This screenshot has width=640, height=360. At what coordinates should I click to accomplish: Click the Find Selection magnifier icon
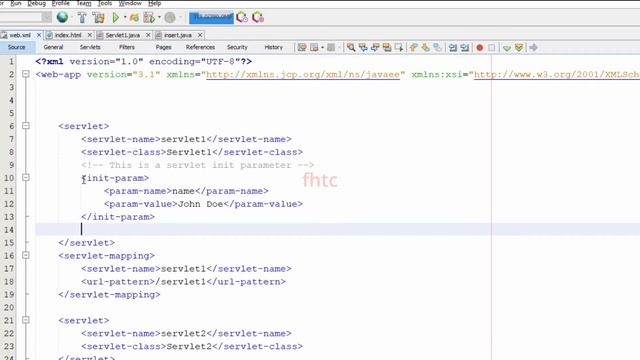[x=351, y=48]
